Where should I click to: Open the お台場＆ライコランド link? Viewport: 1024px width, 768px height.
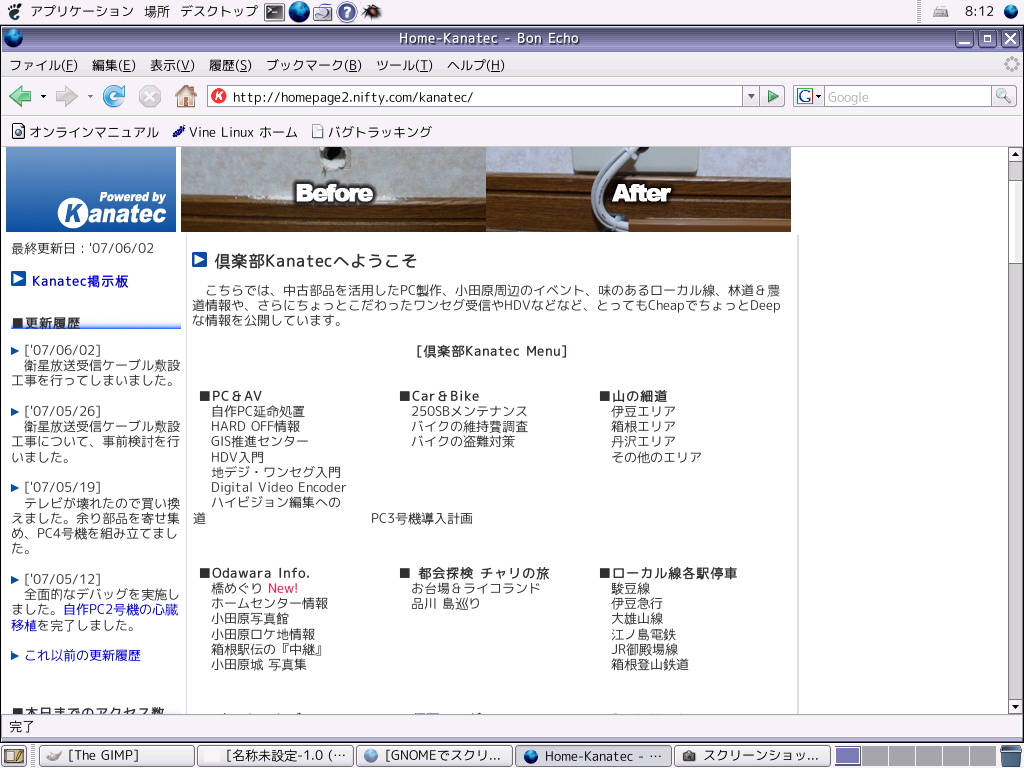tap(476, 588)
